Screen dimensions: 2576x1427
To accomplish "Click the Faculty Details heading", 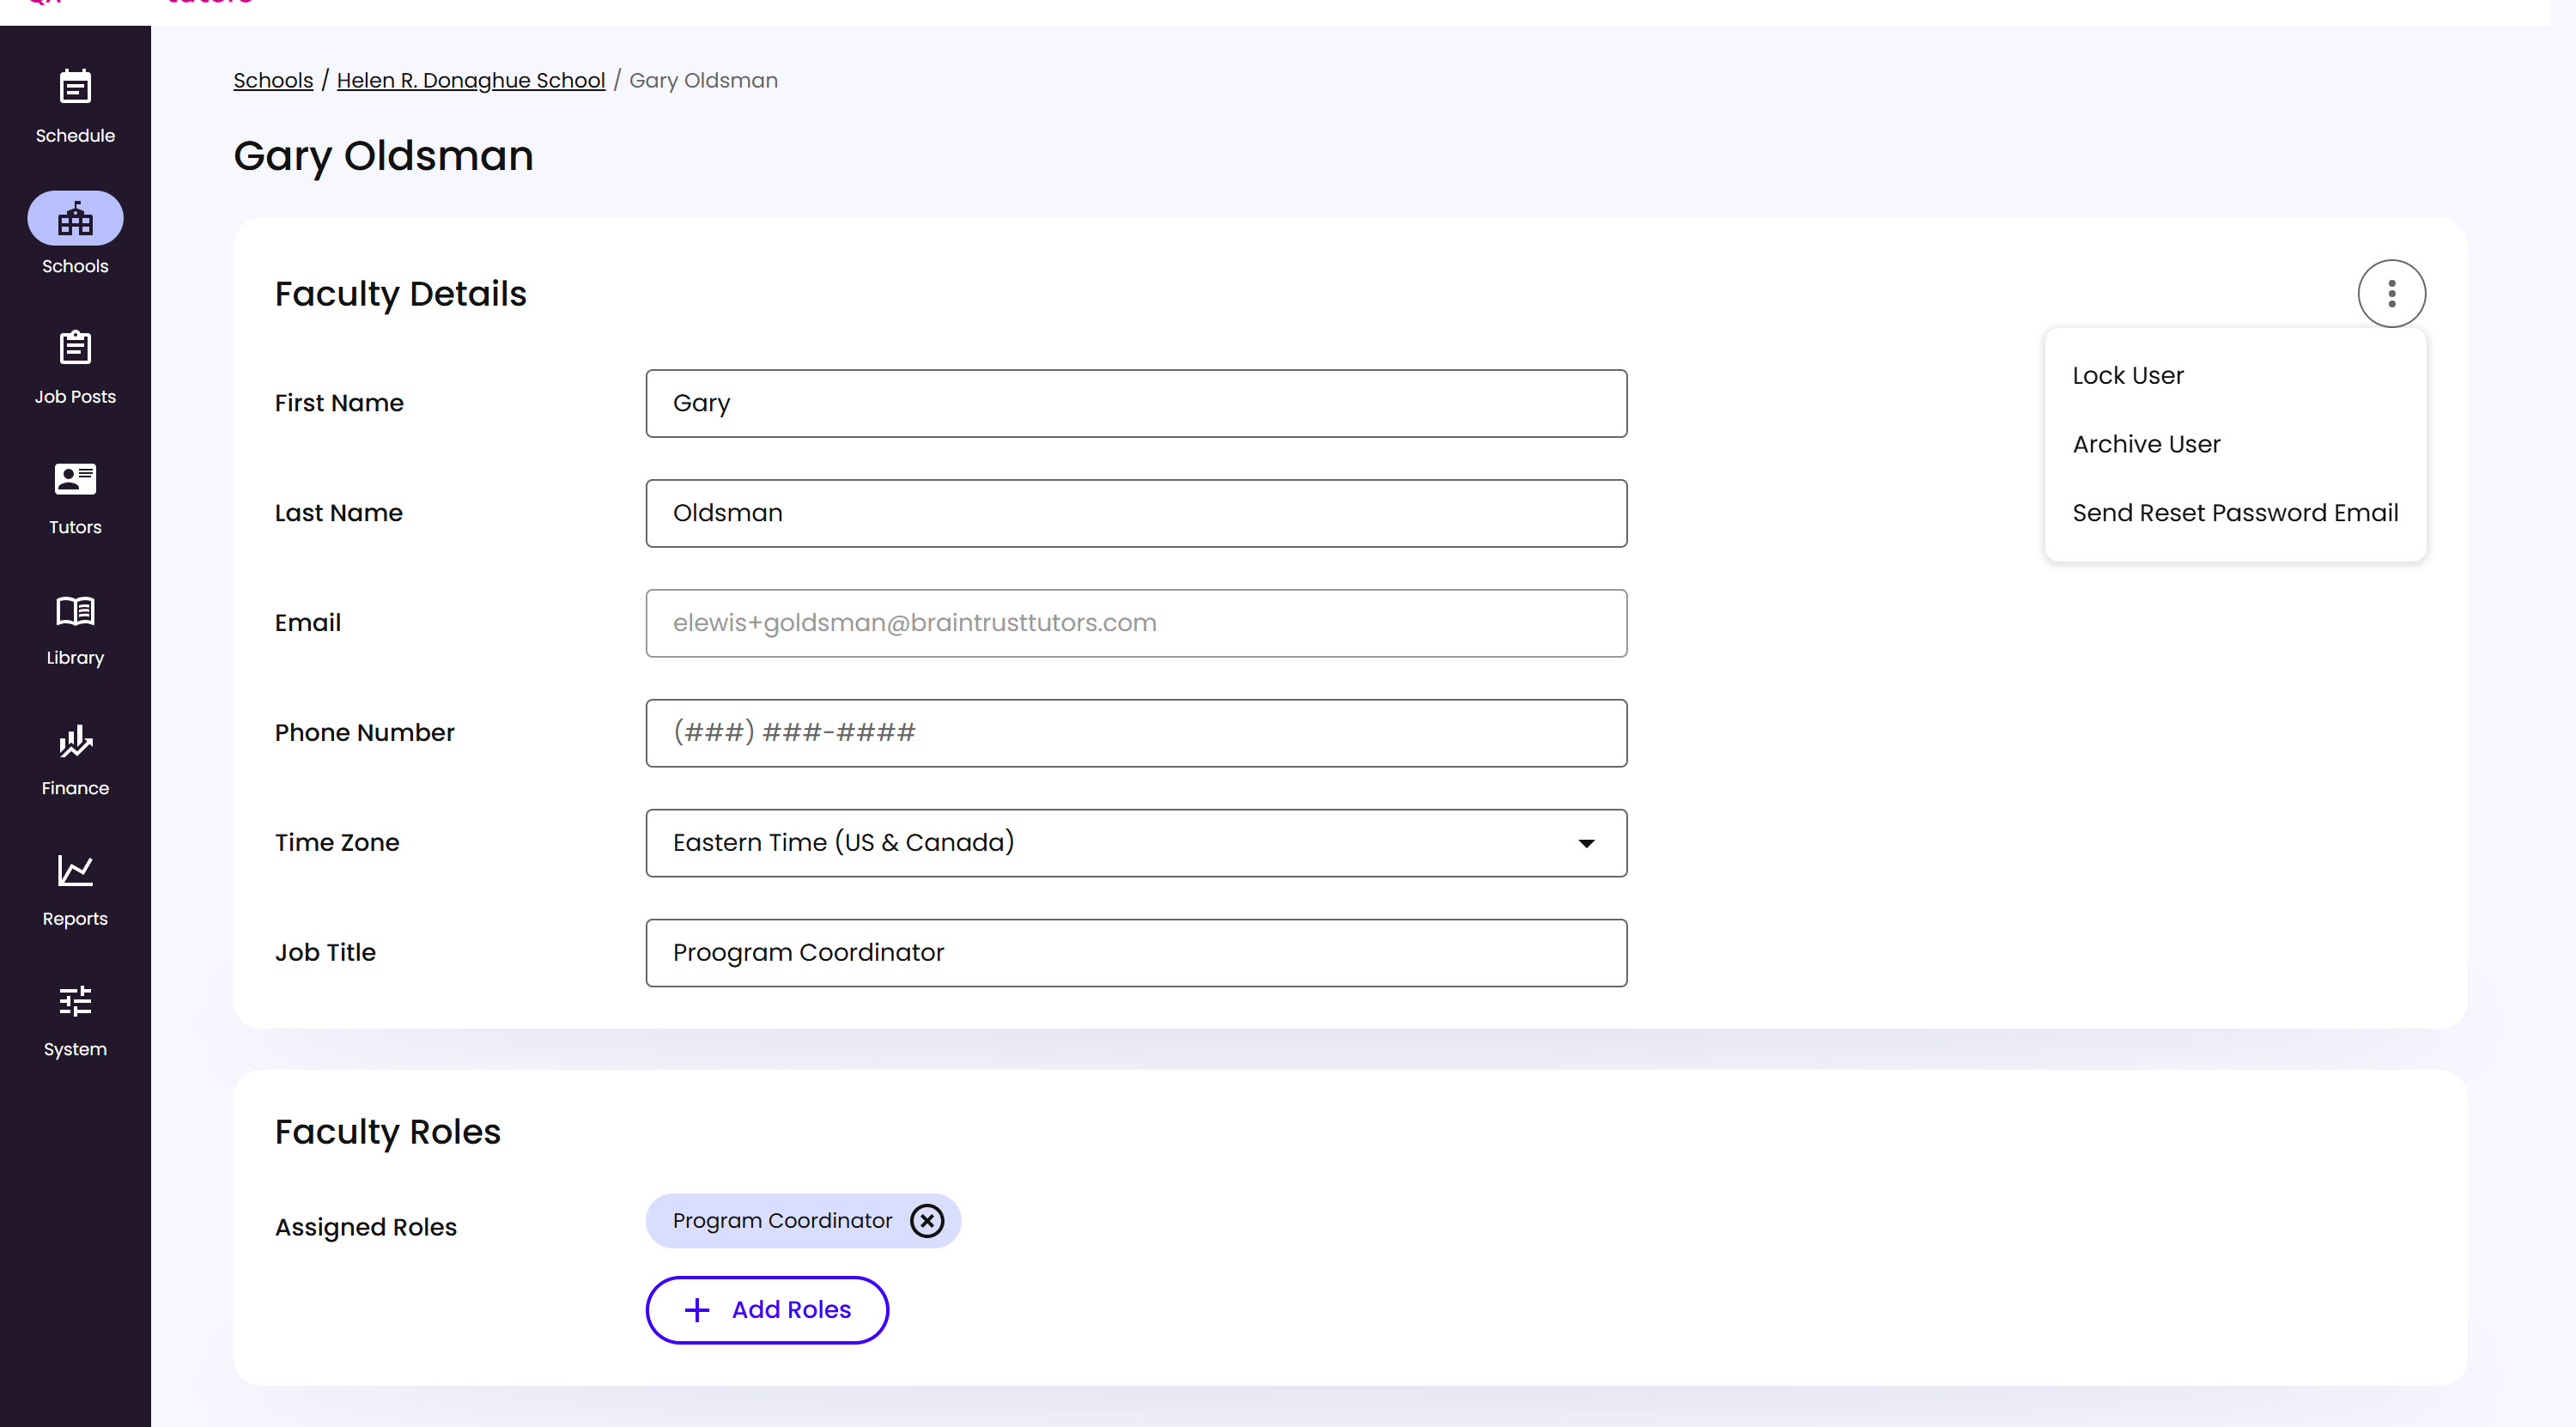I will (x=400, y=293).
